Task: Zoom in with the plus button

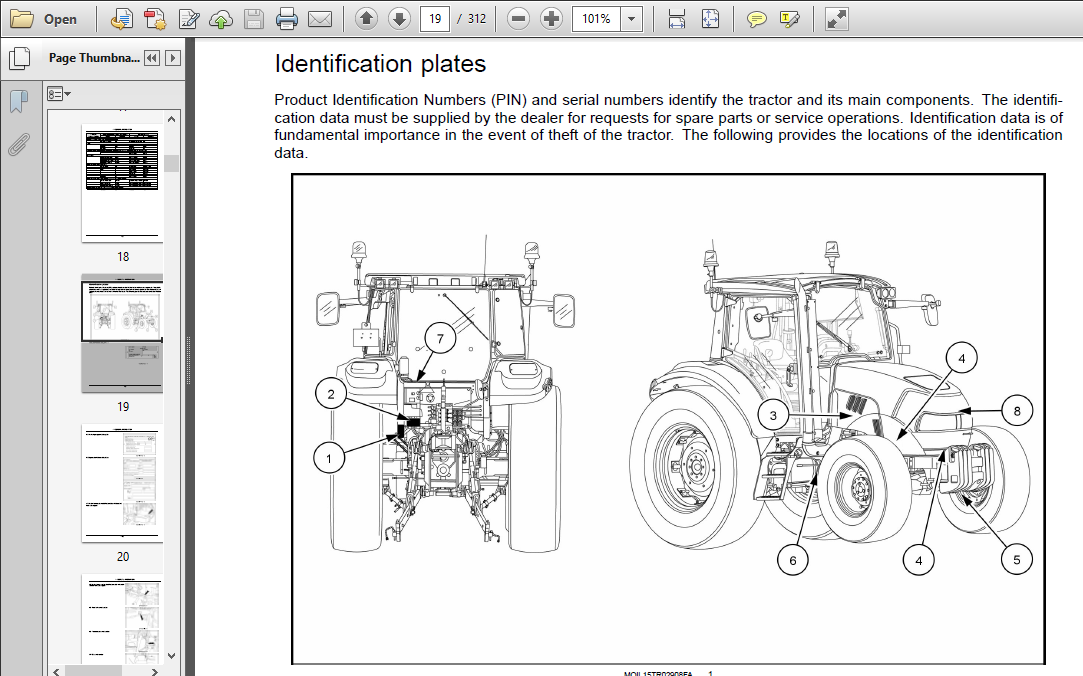Action: point(551,19)
